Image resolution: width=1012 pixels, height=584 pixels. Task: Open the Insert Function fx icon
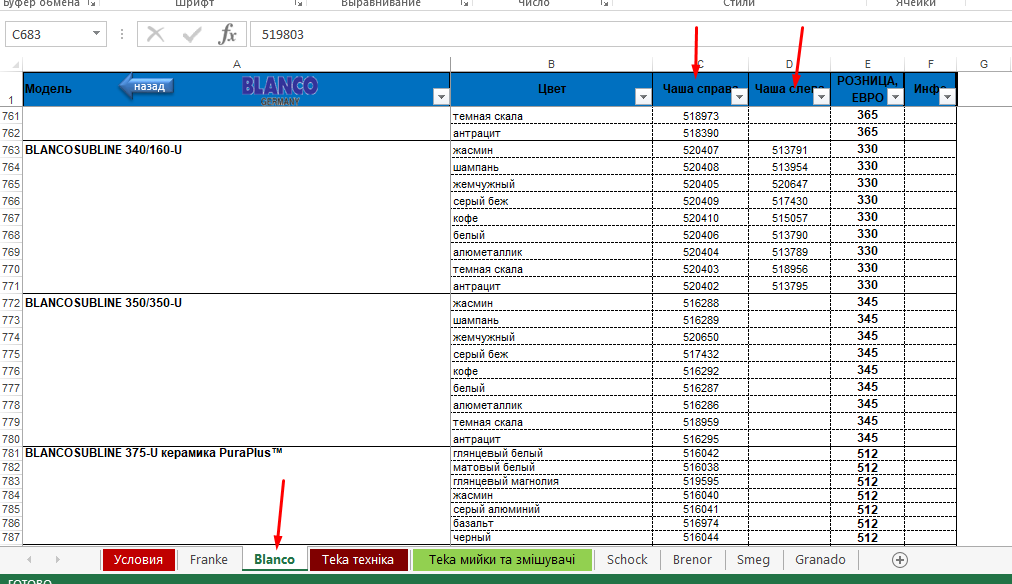227,34
